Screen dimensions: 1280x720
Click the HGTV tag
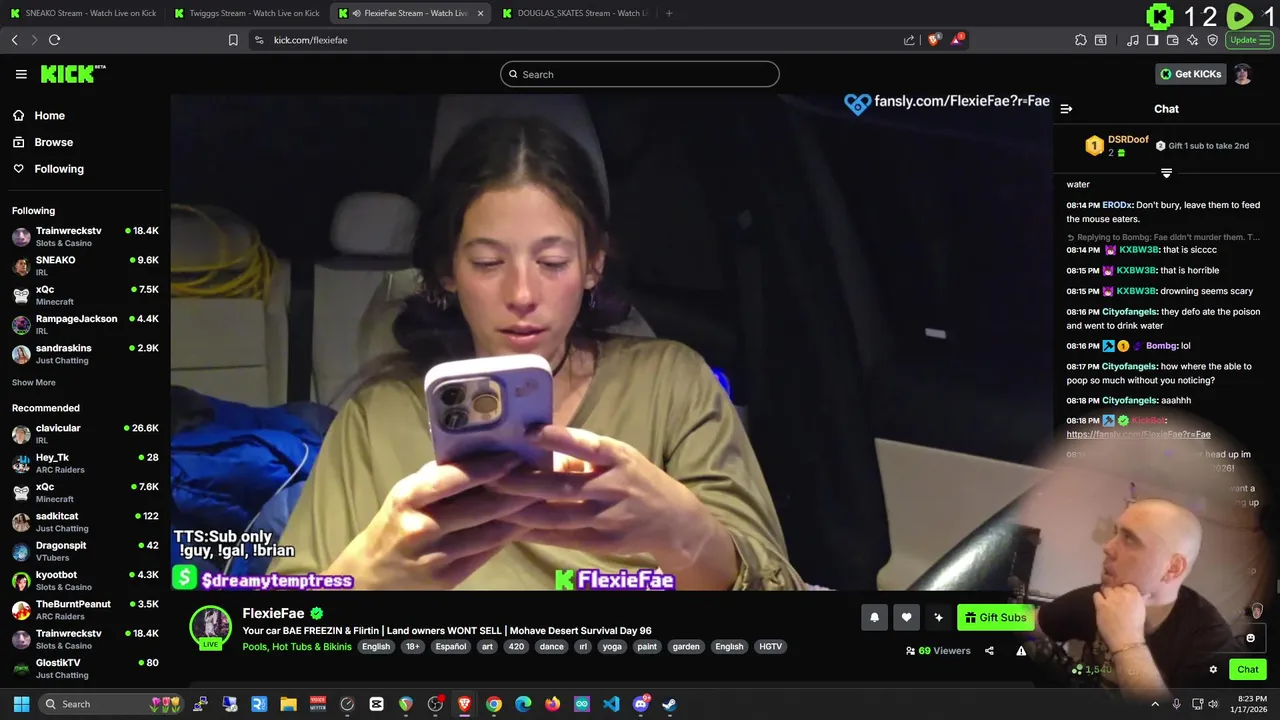(770, 646)
